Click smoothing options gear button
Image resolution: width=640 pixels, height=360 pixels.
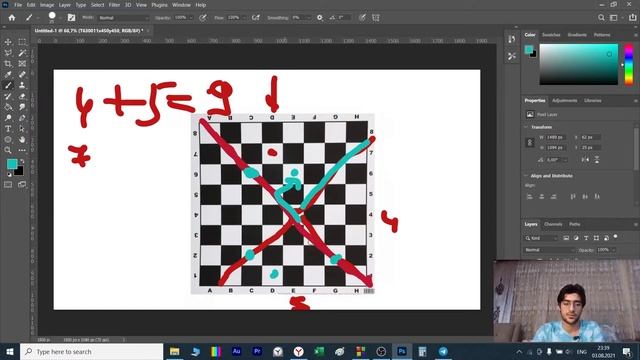[x=320, y=18]
